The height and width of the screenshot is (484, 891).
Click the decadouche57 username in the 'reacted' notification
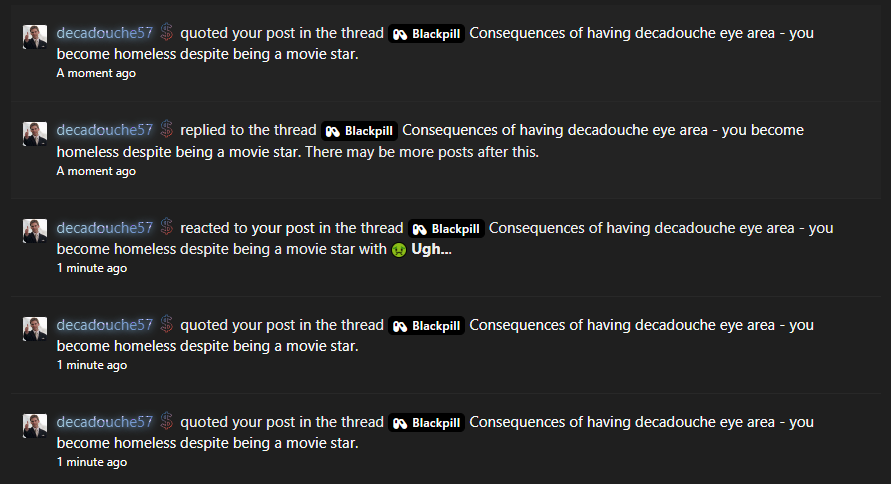pyautogui.click(x=105, y=228)
